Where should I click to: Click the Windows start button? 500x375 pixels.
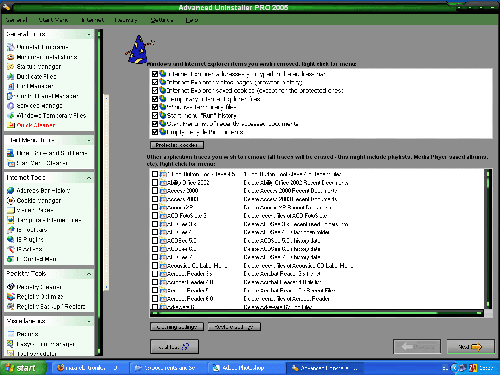click(22, 368)
